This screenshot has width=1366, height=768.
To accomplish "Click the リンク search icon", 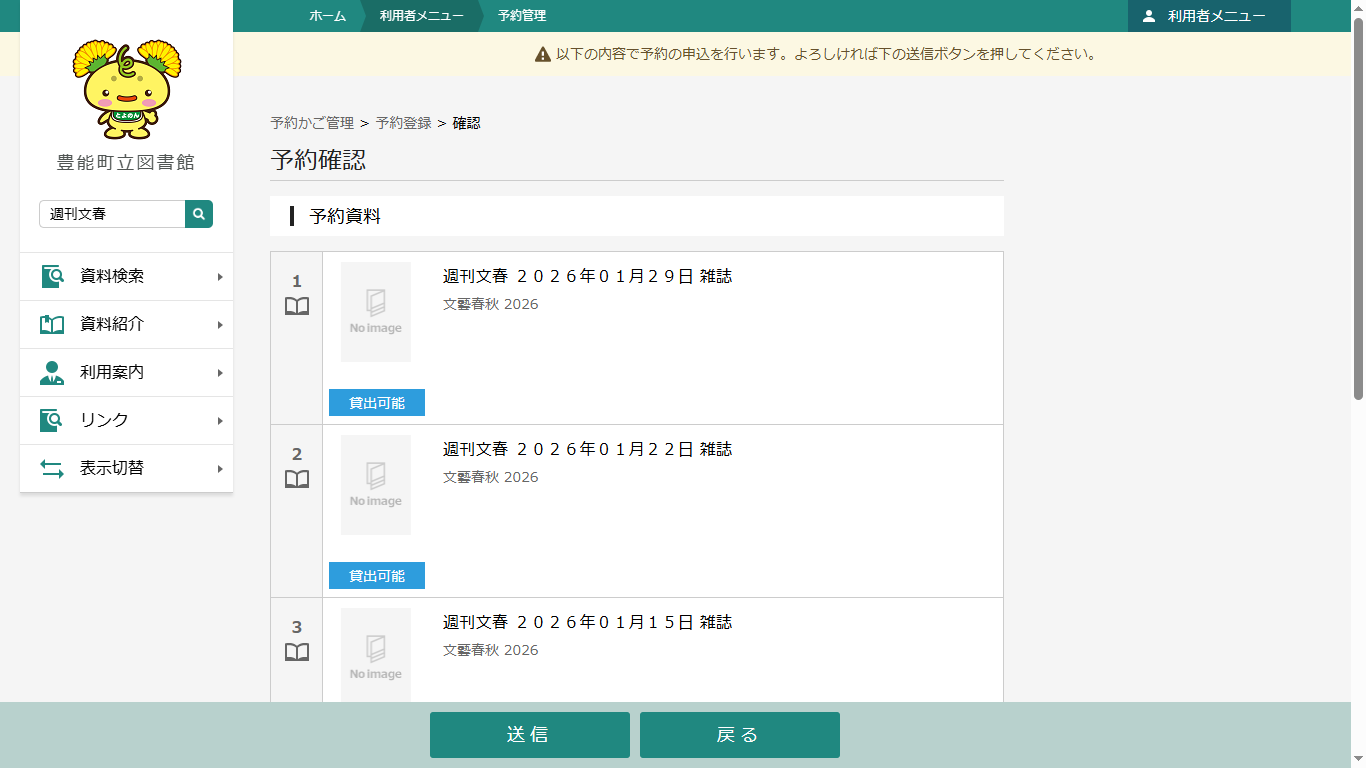I will (52, 421).
